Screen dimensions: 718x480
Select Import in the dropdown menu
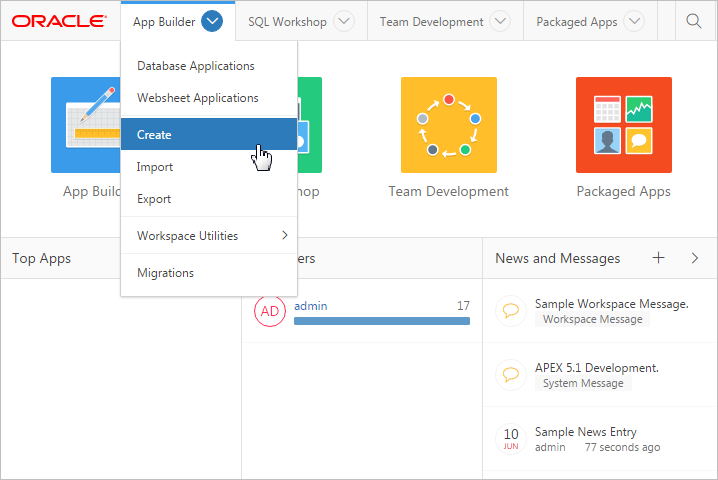click(x=155, y=167)
